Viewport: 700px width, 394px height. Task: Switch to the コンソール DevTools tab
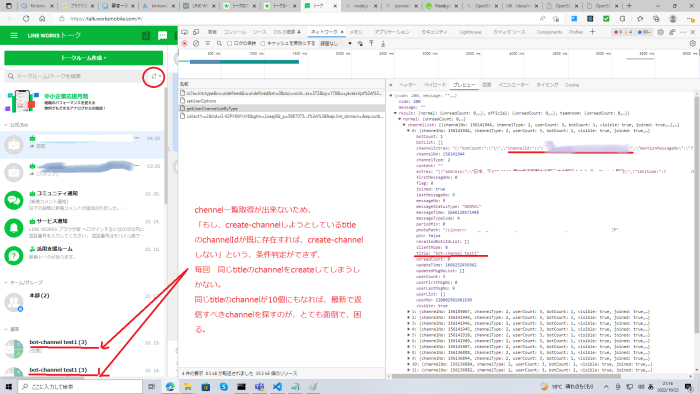[x=235, y=32]
